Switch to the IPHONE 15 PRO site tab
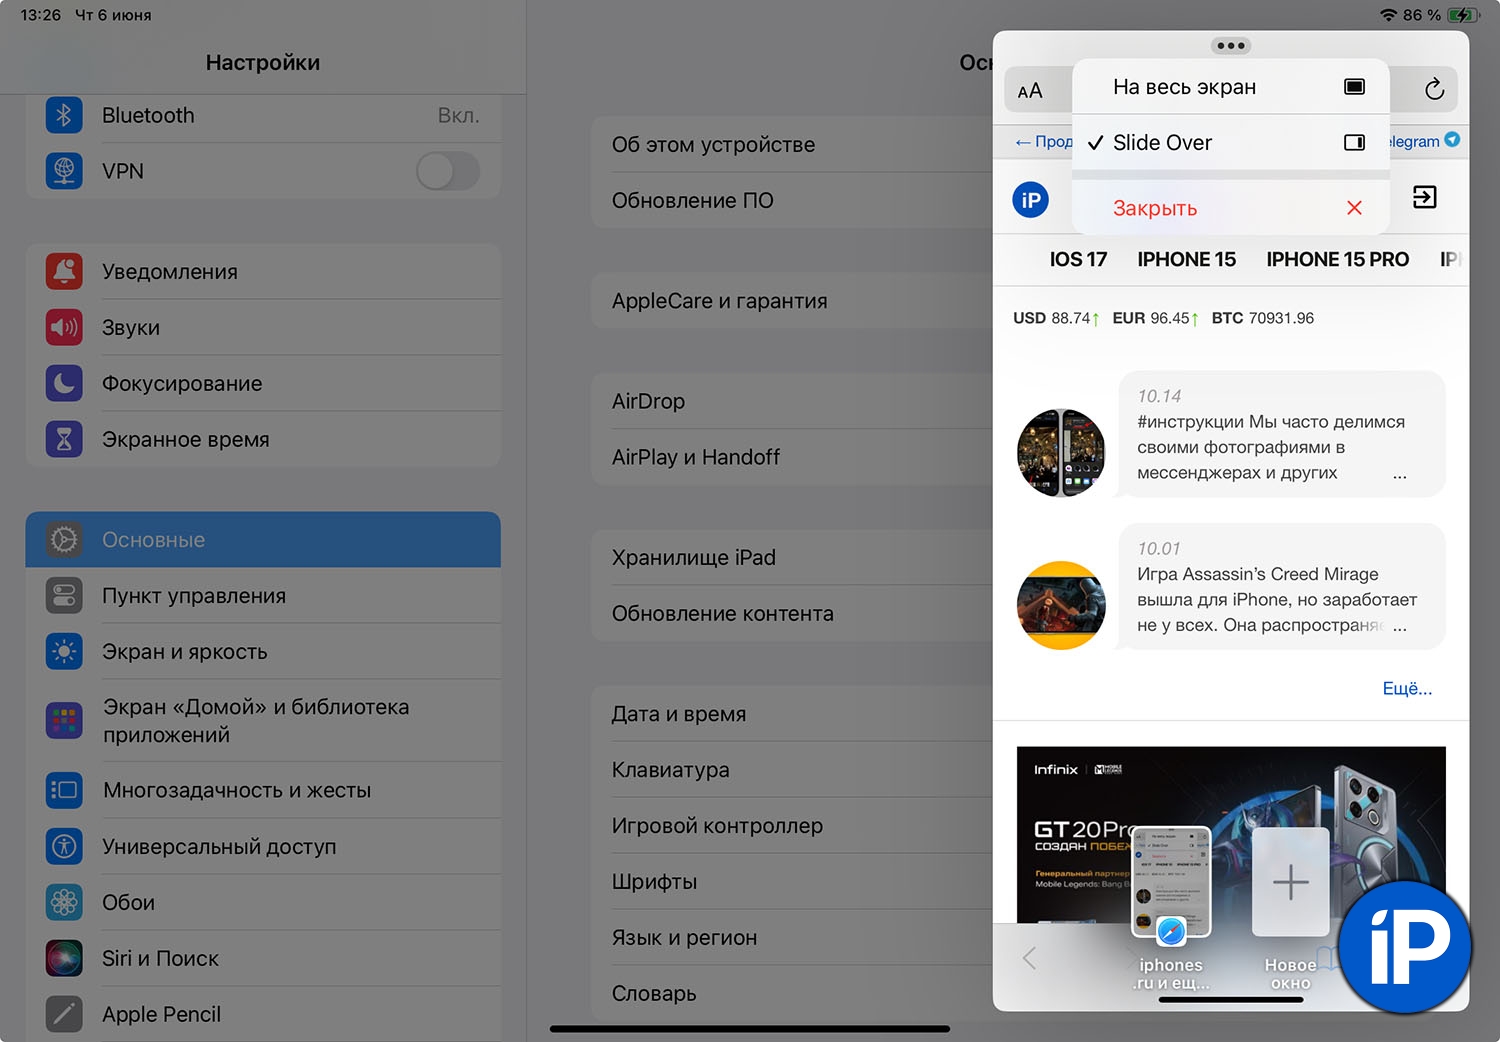The width and height of the screenshot is (1500, 1042). 1337,259
